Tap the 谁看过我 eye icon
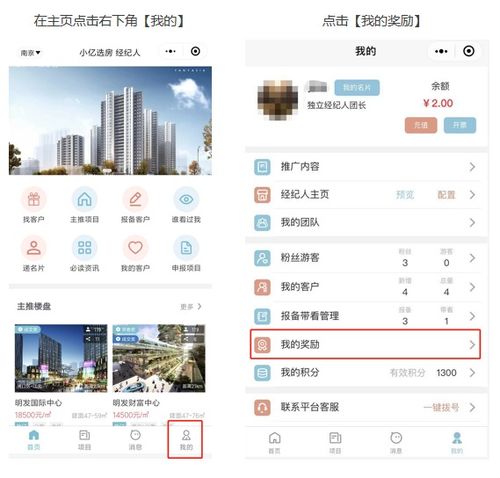Screen dimensions: 500x478 186,199
